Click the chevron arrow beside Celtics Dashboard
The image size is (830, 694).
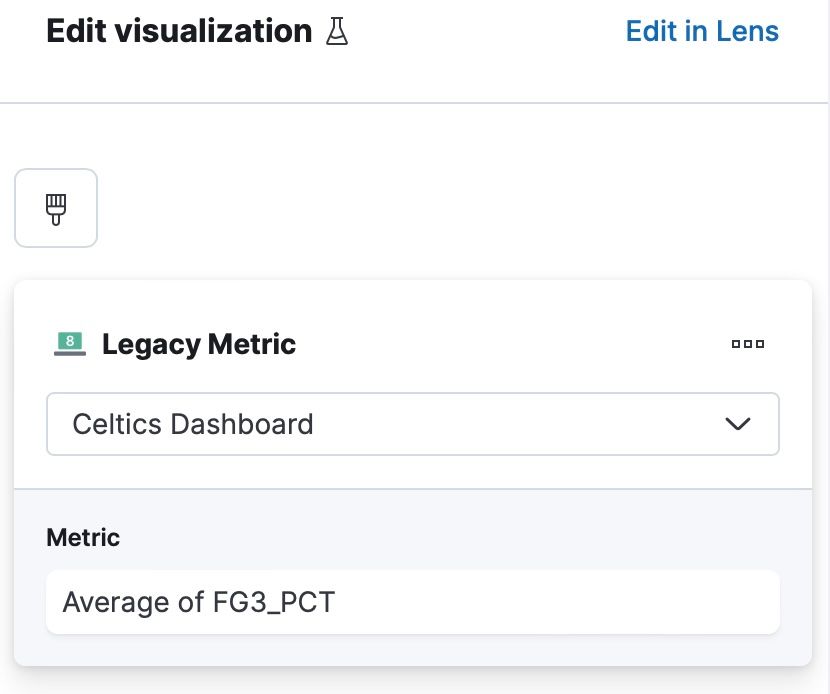737,424
